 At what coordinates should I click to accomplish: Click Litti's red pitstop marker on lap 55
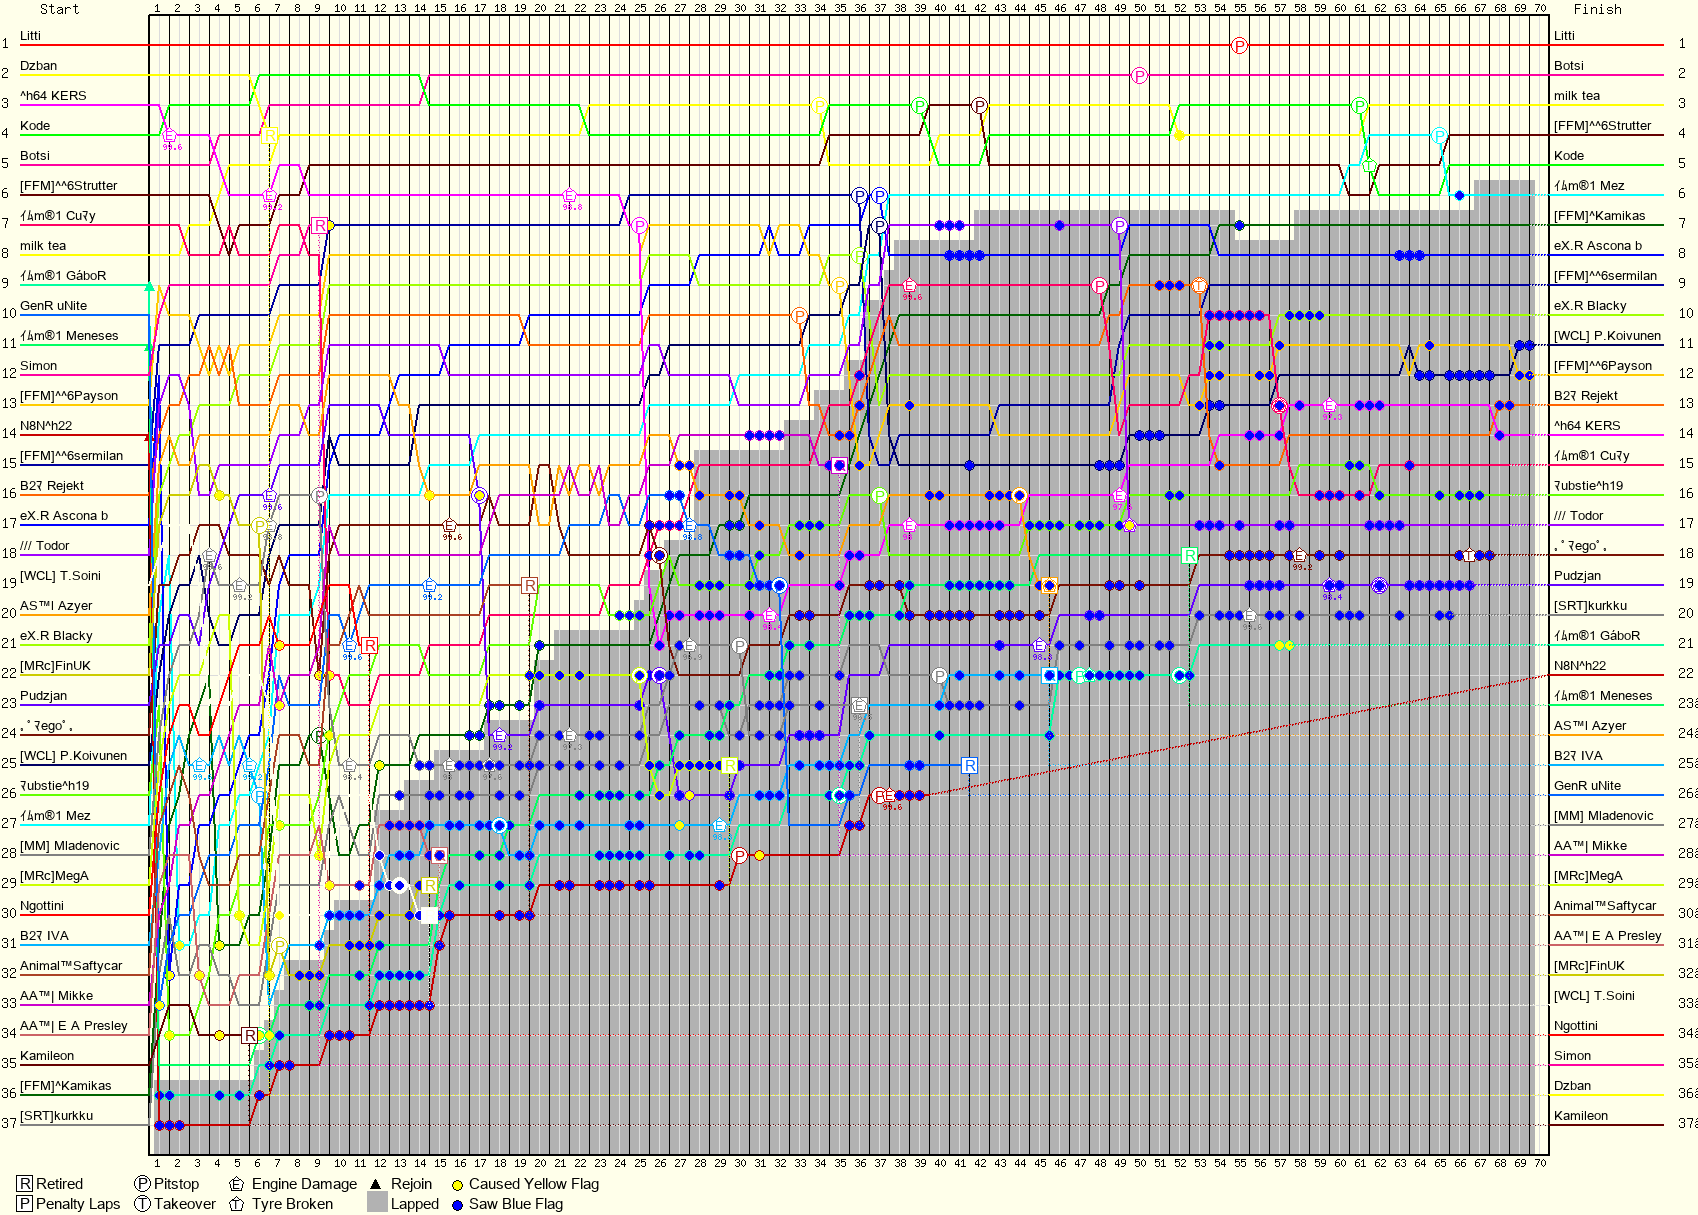click(1239, 45)
